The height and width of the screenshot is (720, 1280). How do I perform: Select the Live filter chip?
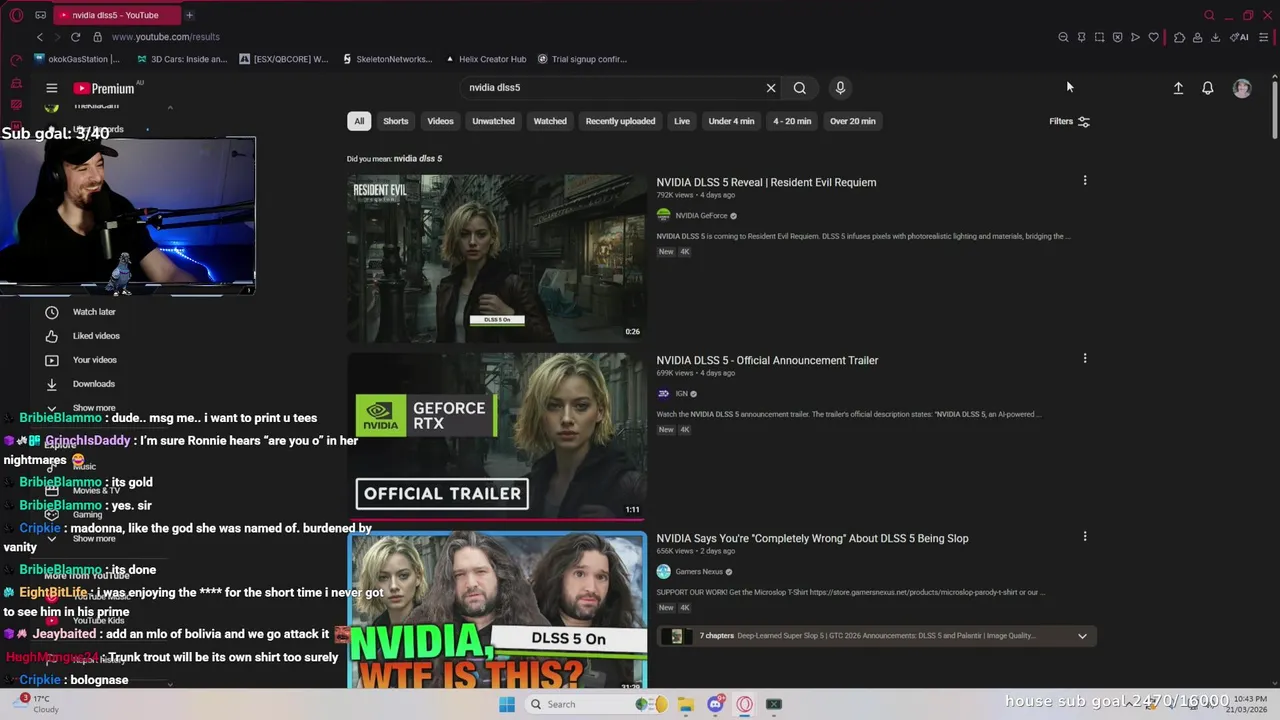[682, 121]
